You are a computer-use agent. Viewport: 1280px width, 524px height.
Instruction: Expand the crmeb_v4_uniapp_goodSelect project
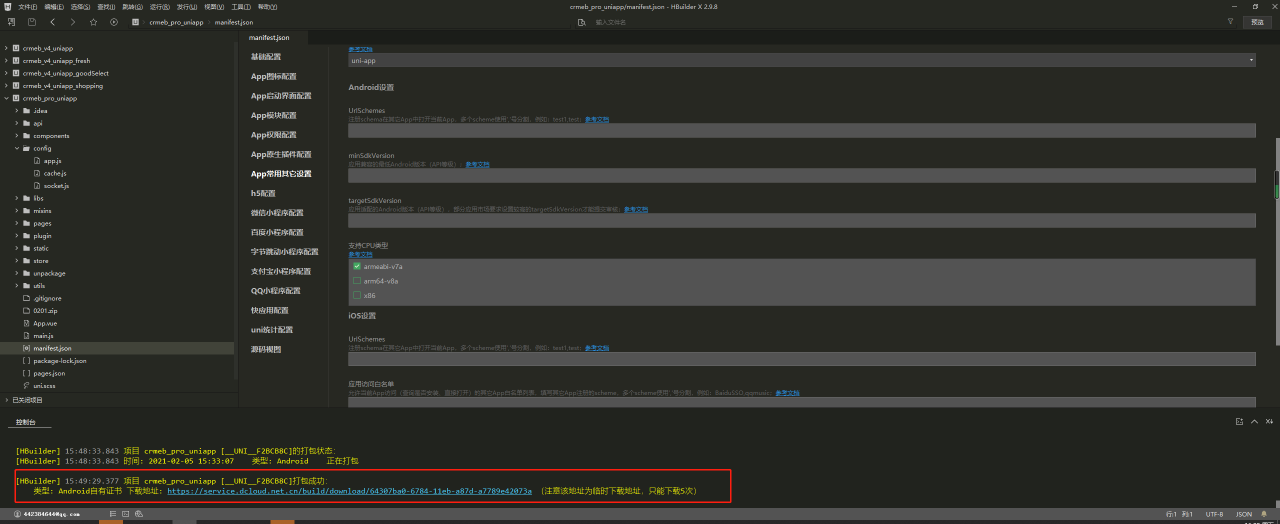[x=6, y=73]
